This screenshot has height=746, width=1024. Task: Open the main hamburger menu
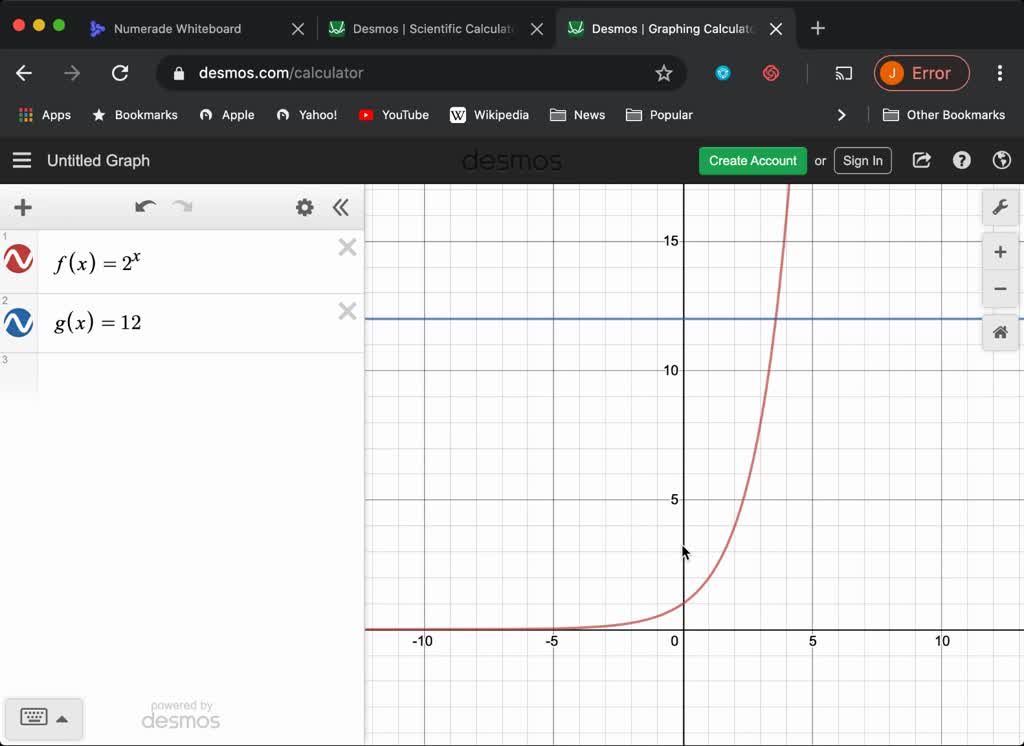(21, 160)
